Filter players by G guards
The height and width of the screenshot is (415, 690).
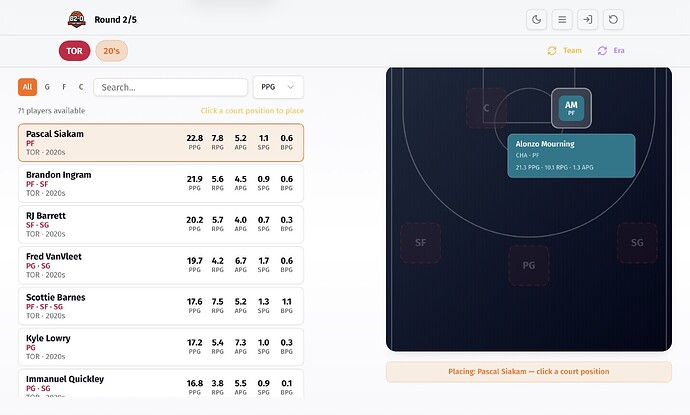click(x=47, y=87)
